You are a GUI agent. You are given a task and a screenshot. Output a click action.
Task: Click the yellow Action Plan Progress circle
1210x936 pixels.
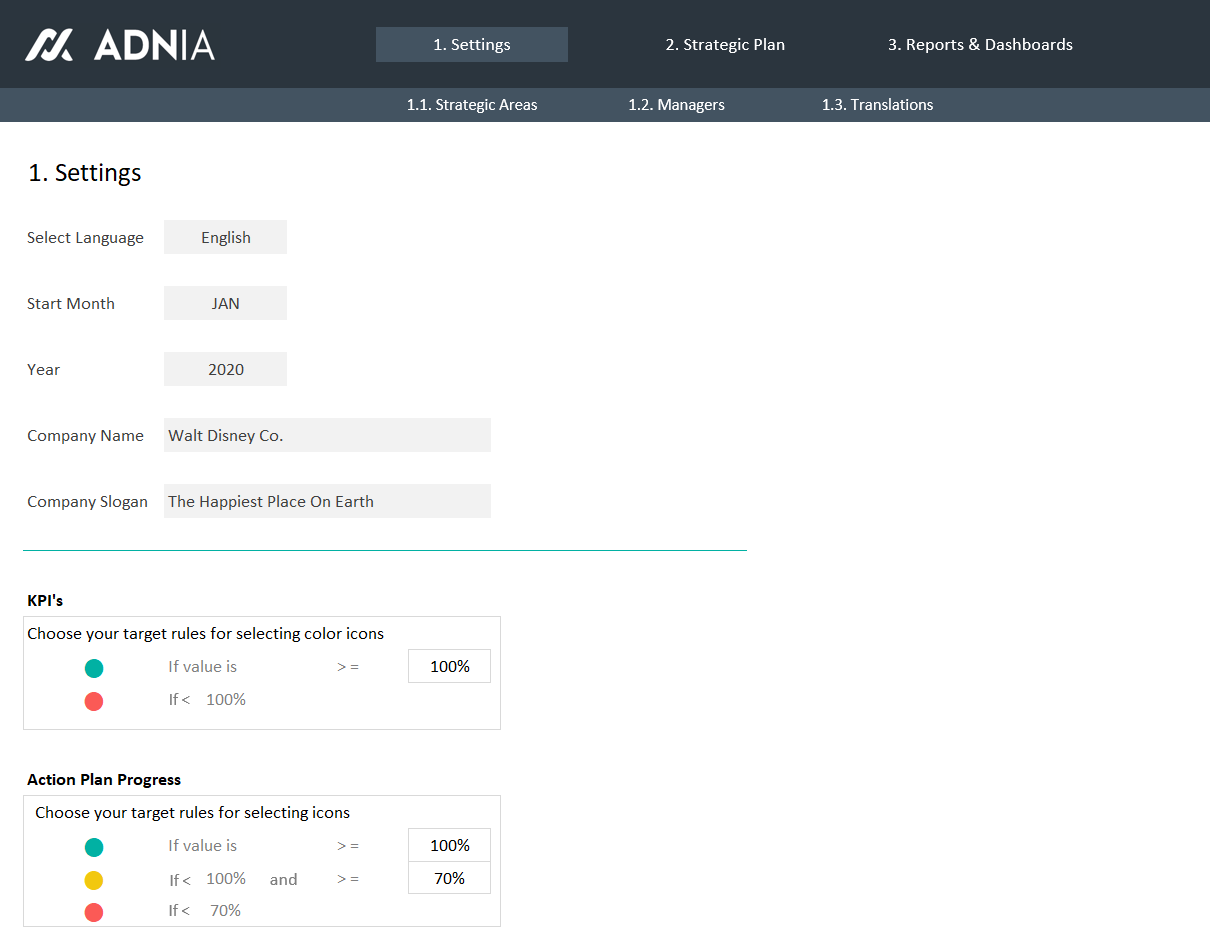tap(94, 880)
